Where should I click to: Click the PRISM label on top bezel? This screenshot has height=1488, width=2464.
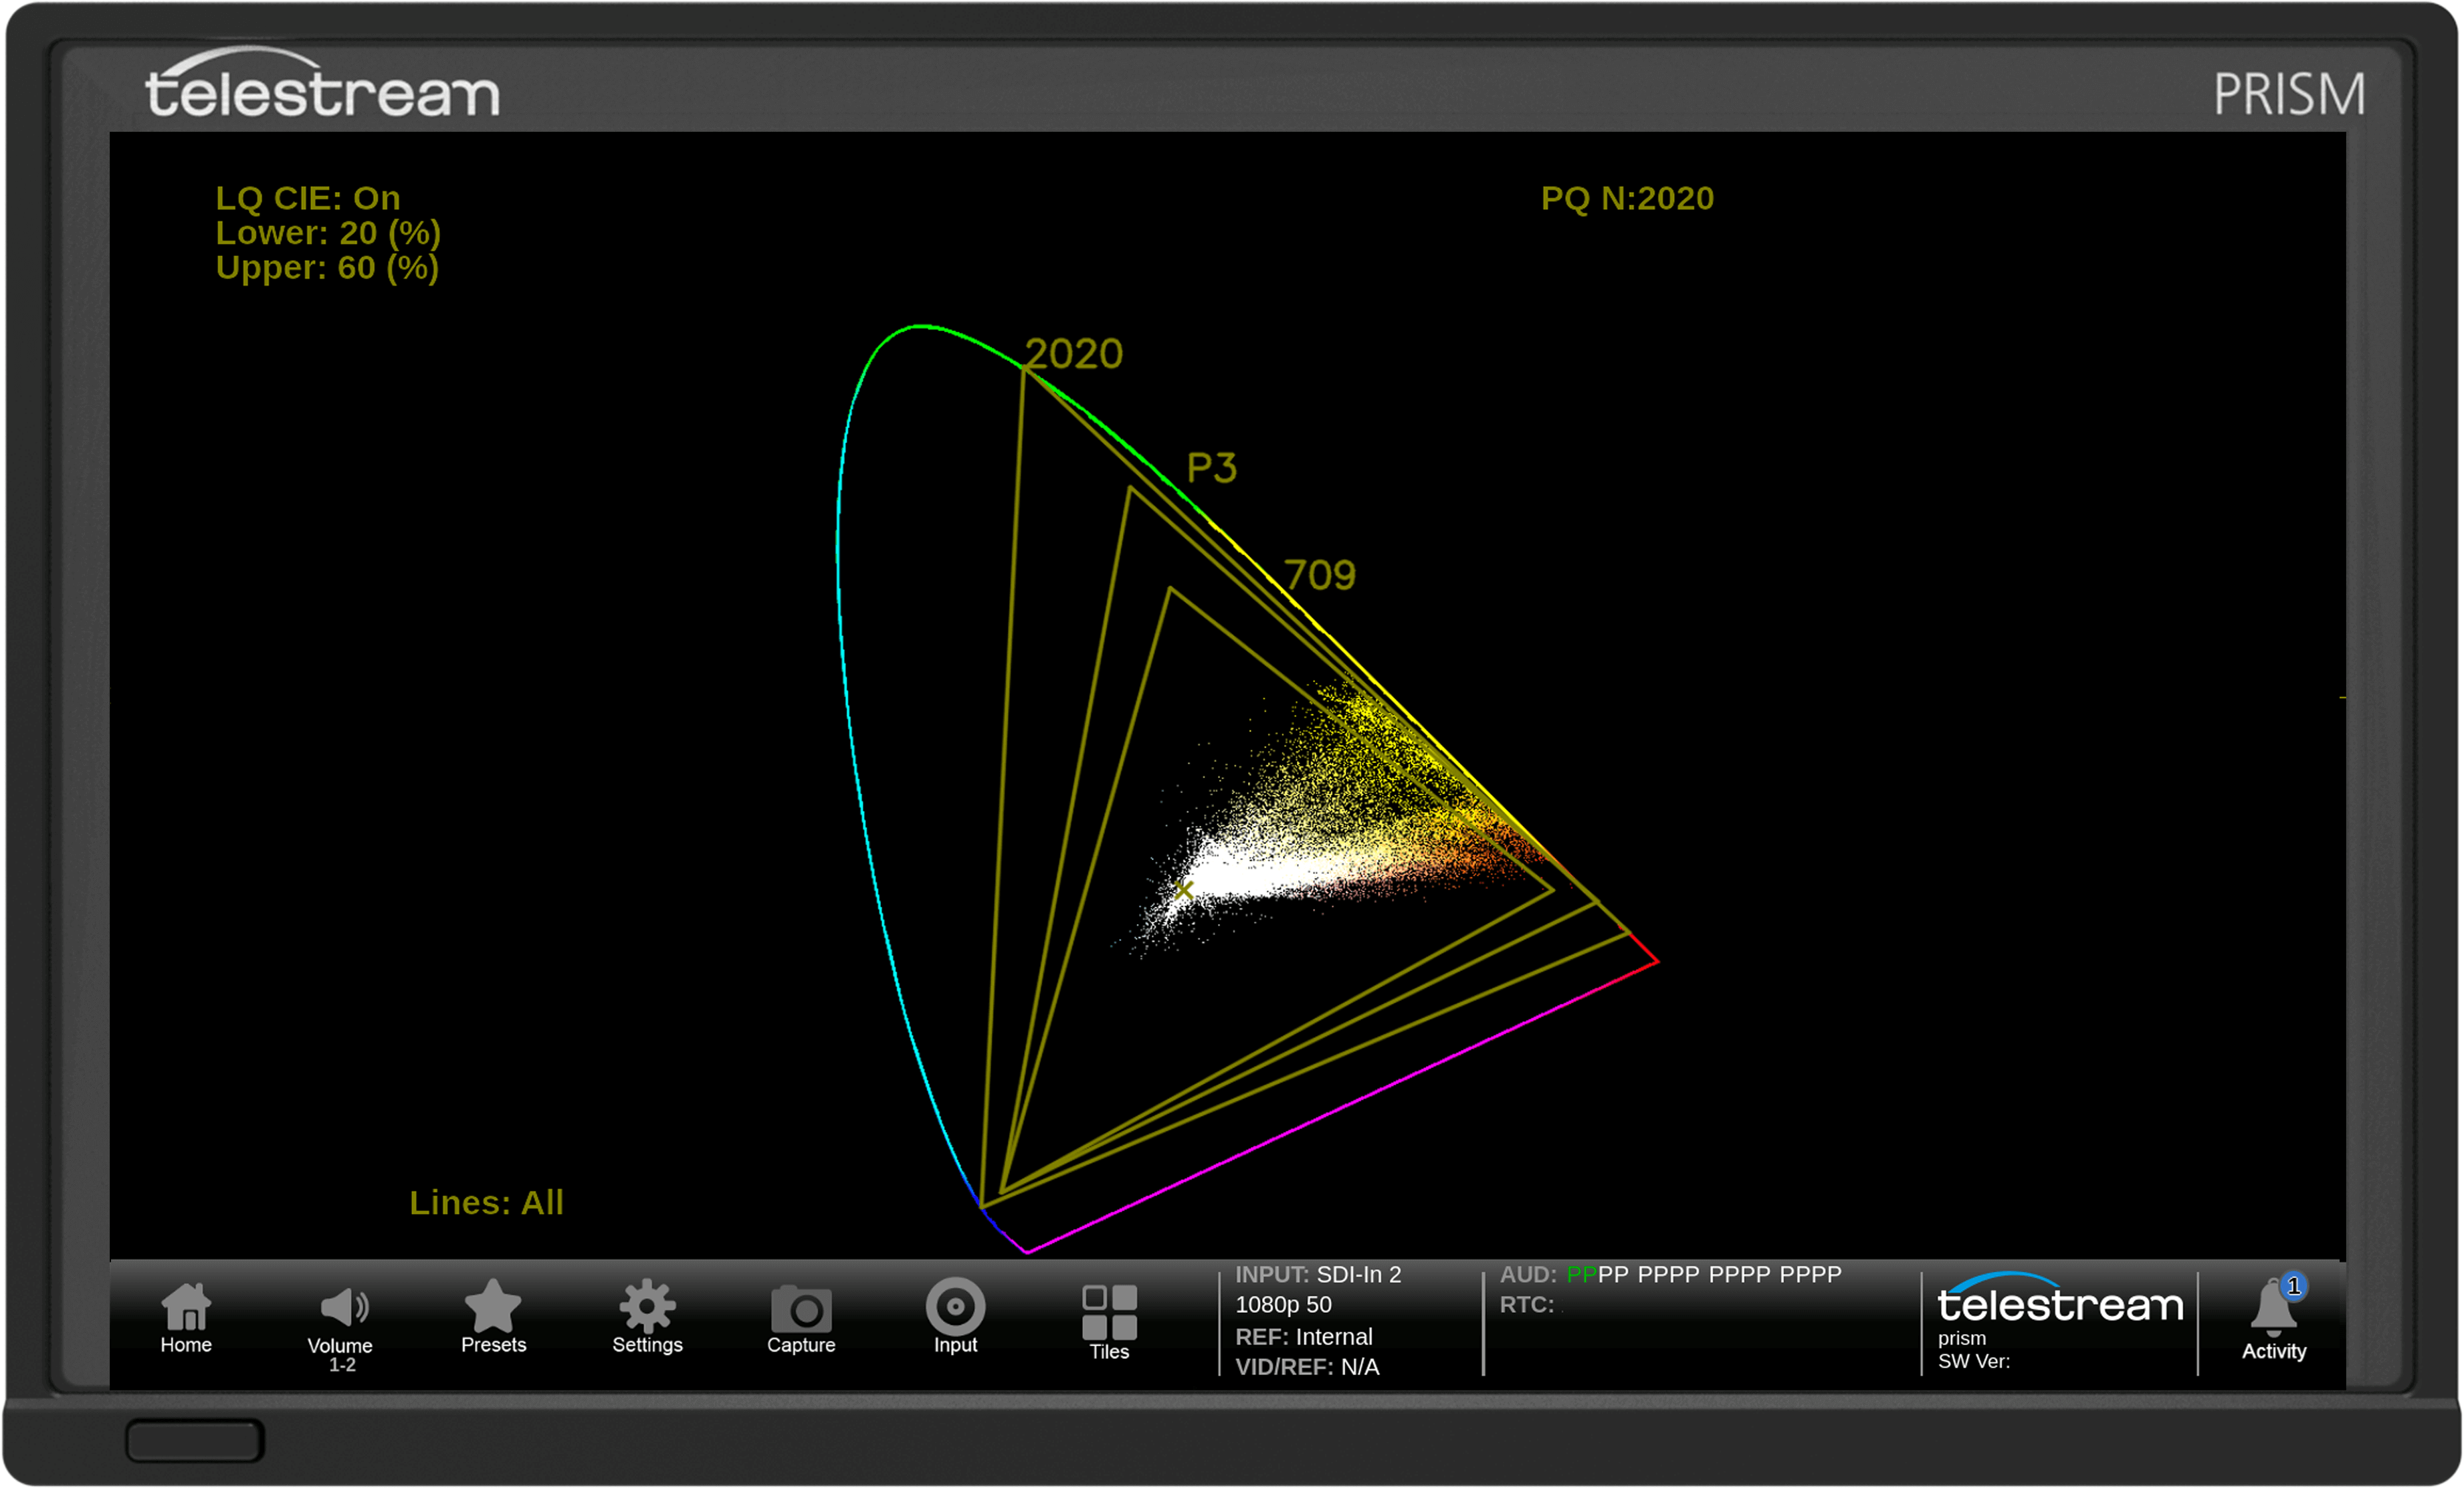[x=2289, y=94]
